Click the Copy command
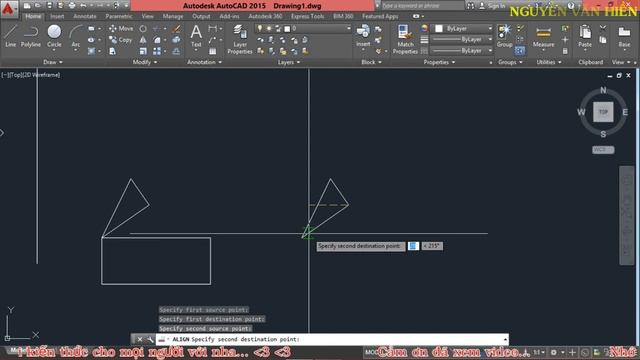 tap(120, 40)
